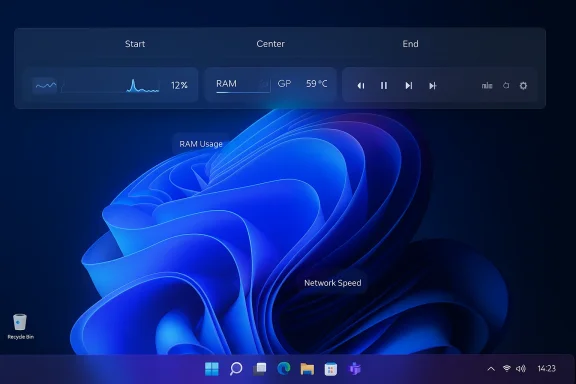Click the 59 °C temperature reading
Image resolution: width=576 pixels, height=384 pixels.
(317, 84)
